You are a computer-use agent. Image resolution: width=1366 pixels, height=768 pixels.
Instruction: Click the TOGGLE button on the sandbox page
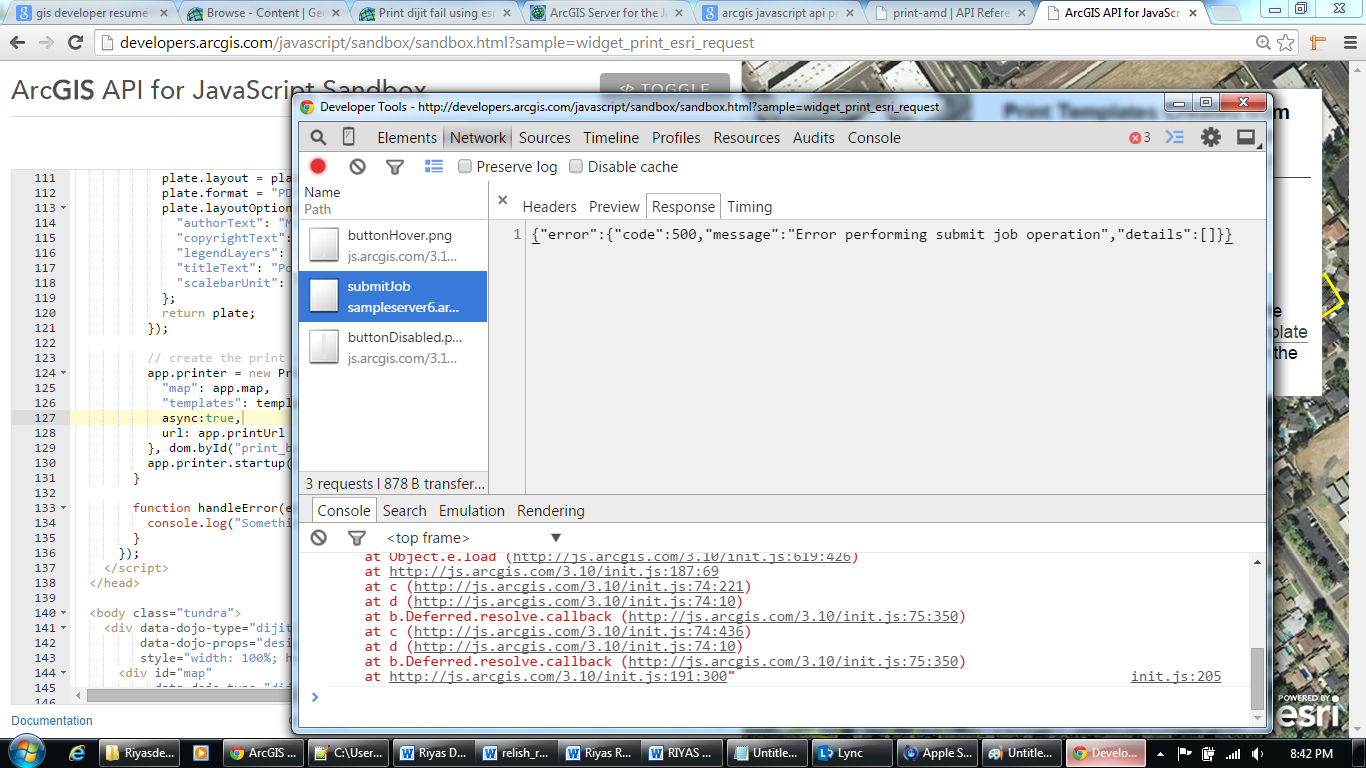point(665,88)
